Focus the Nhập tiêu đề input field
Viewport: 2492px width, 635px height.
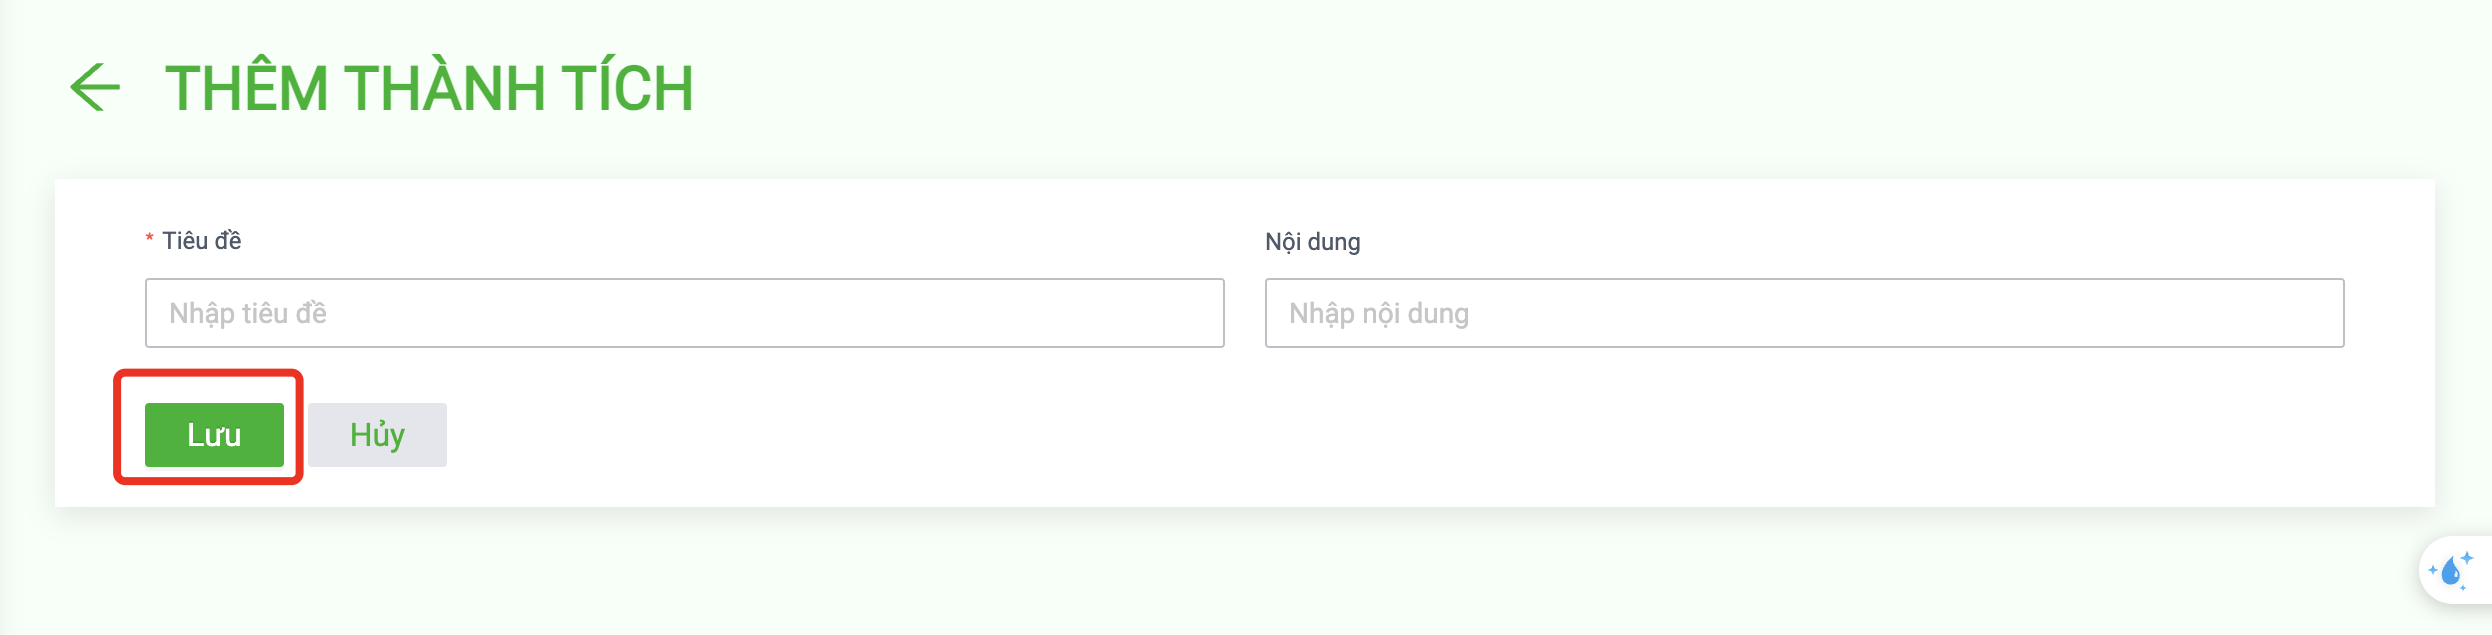(685, 313)
